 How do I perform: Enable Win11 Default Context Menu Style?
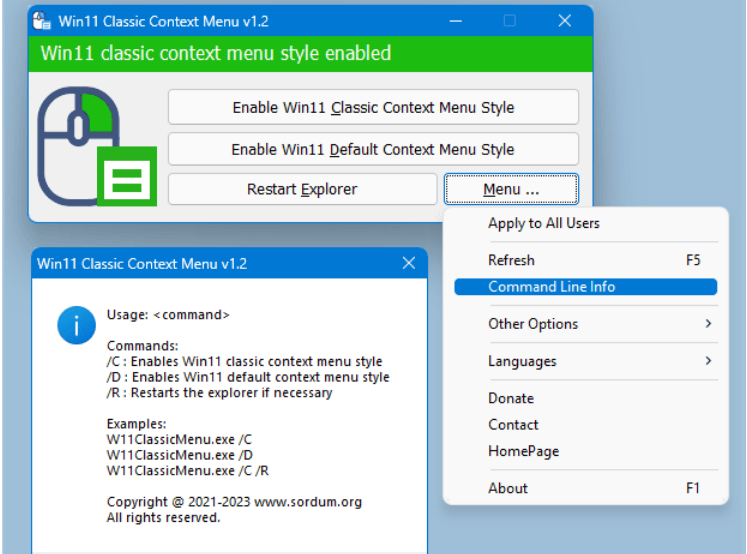click(373, 150)
